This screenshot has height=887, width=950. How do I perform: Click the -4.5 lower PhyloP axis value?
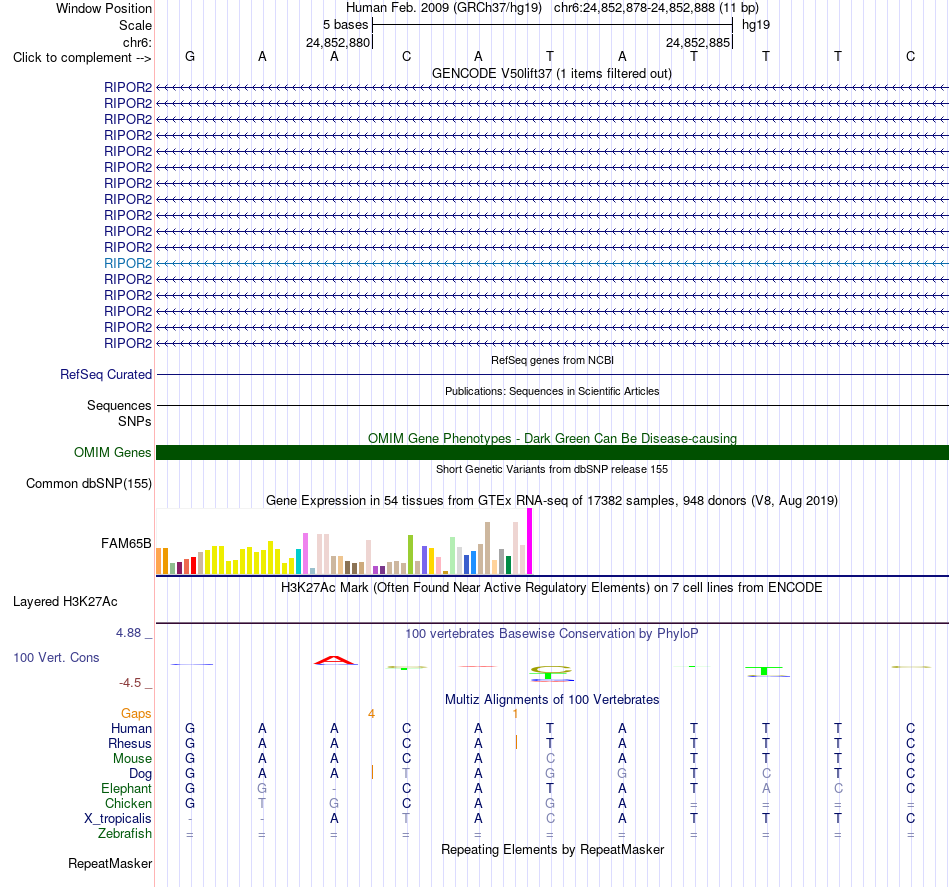pos(130,683)
